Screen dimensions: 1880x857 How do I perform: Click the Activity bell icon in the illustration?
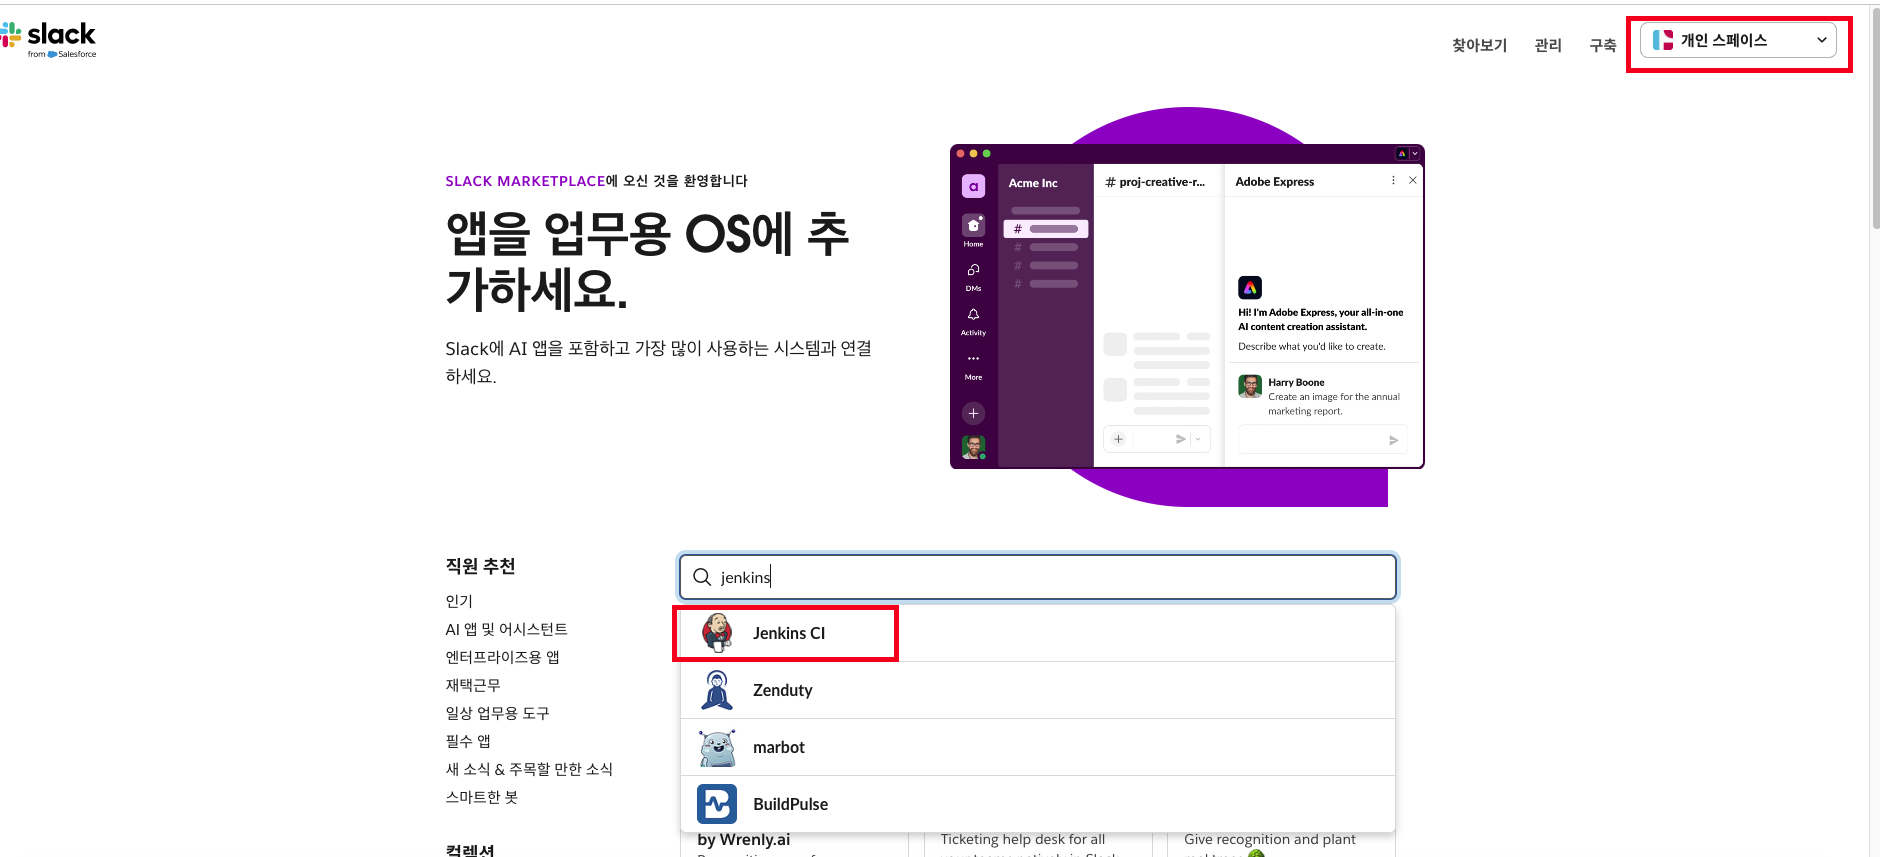point(973,314)
